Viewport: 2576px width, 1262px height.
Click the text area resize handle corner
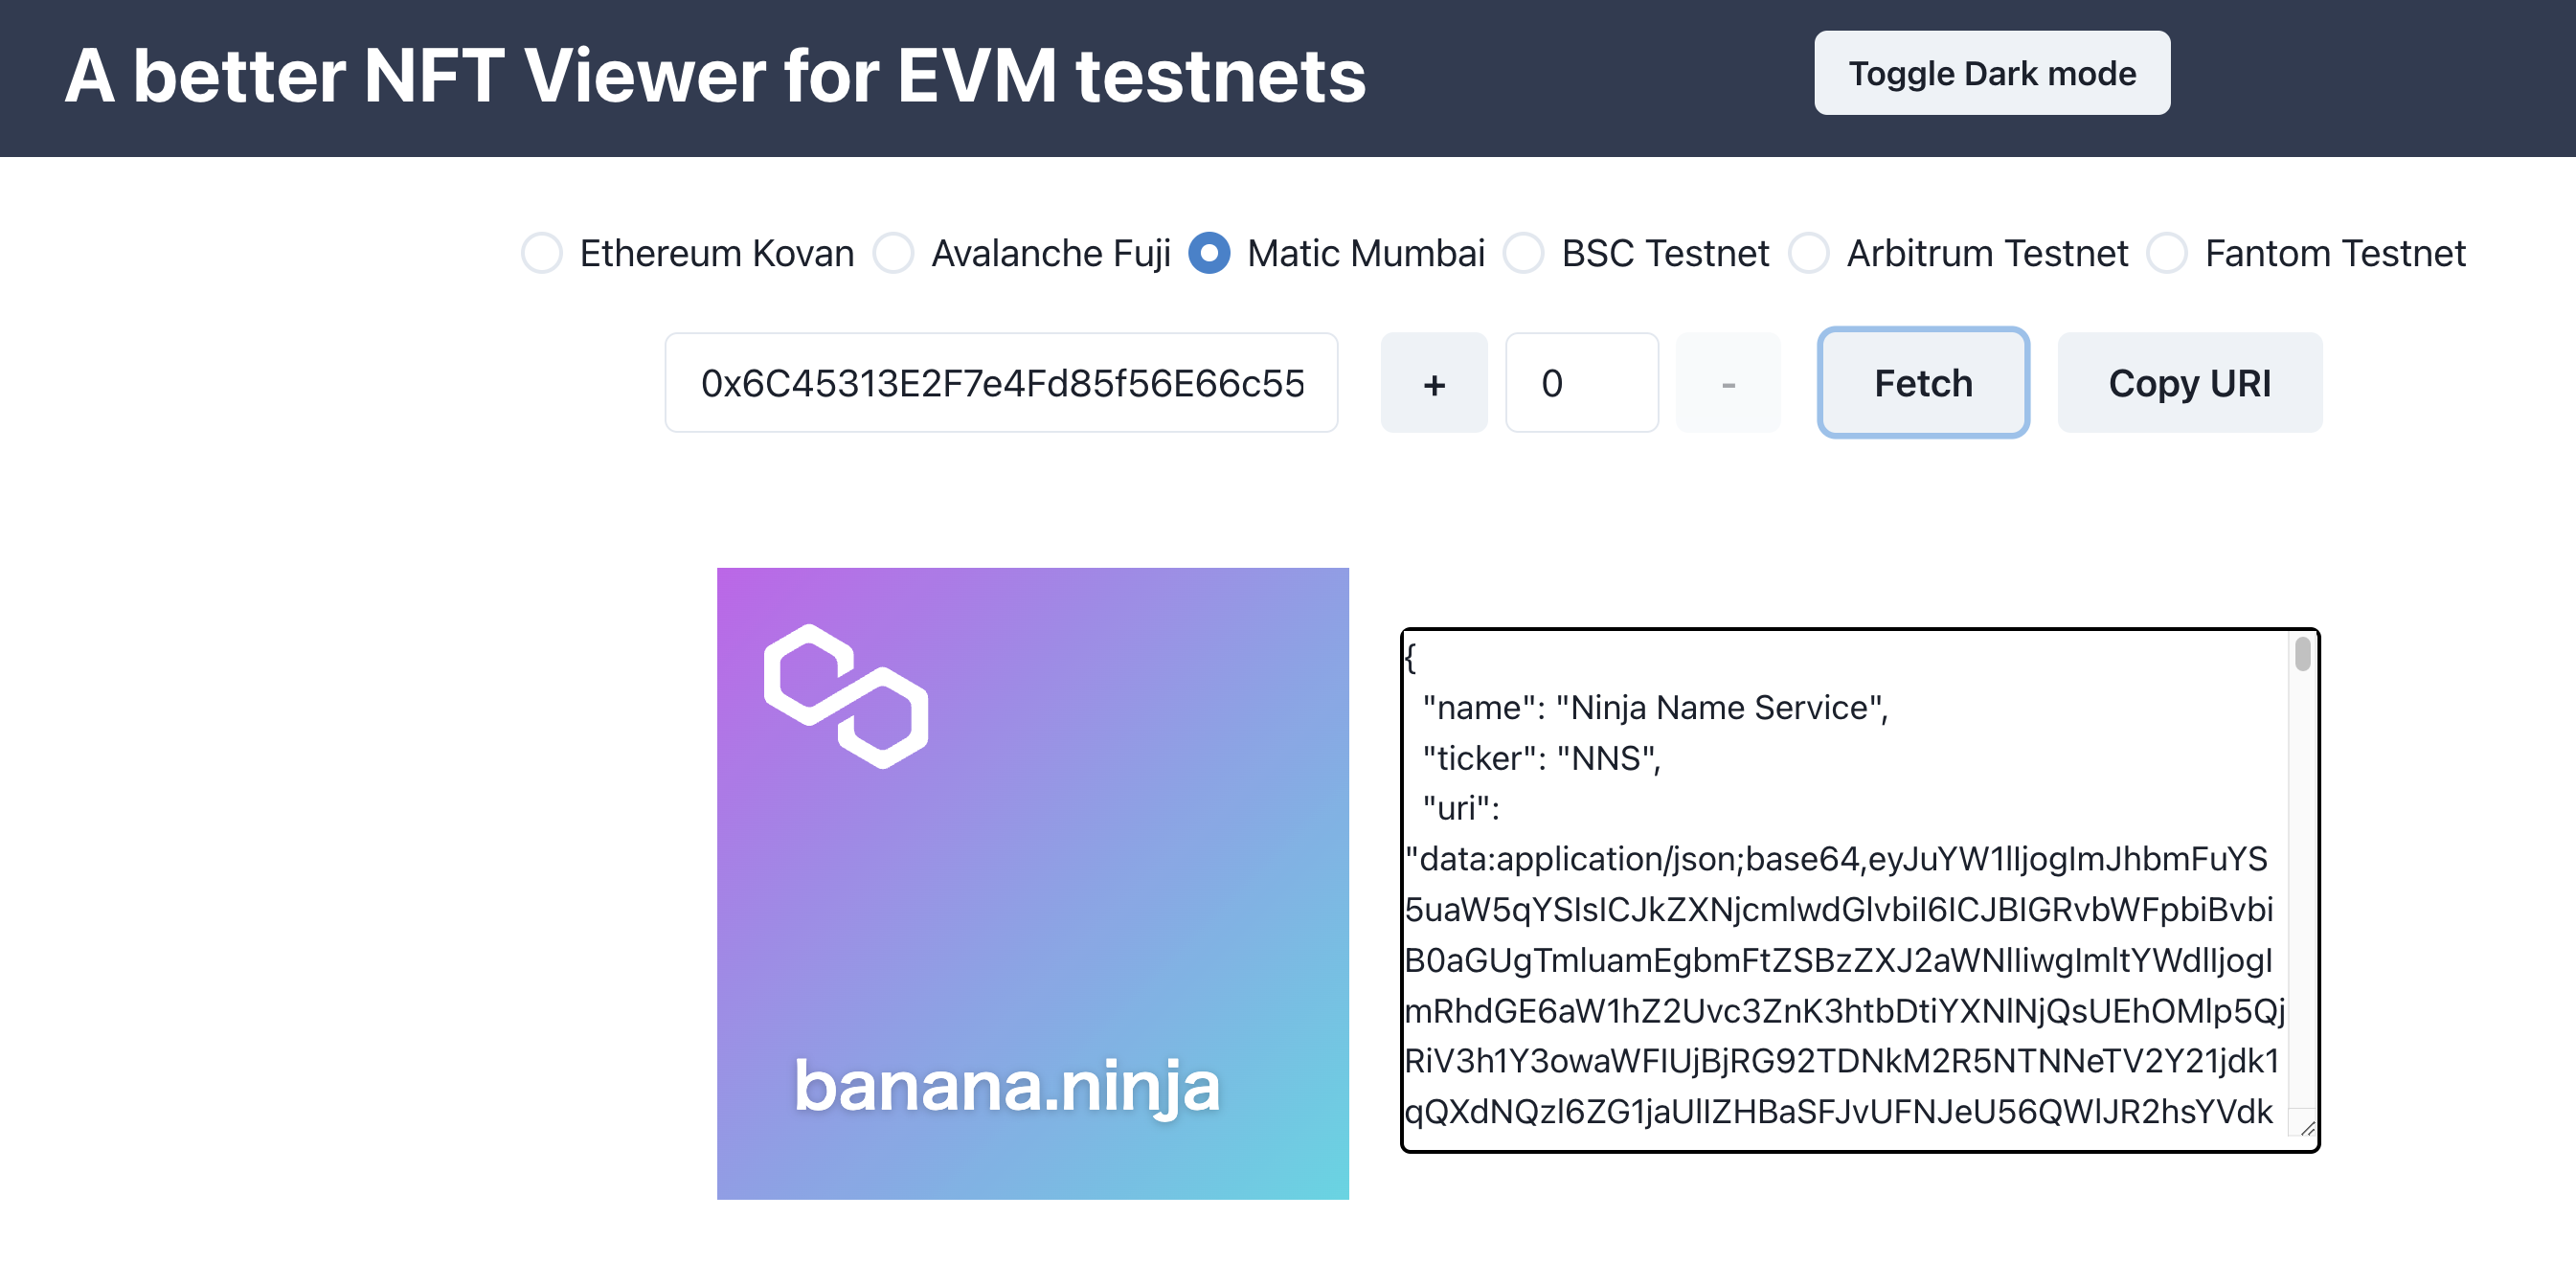point(2307,1128)
